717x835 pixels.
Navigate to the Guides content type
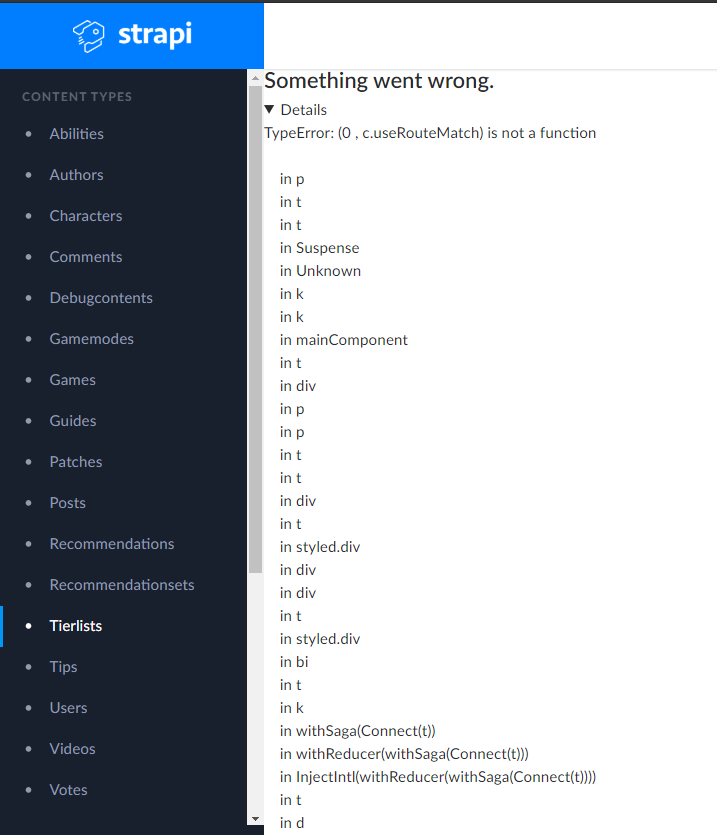pyautogui.click(x=74, y=420)
